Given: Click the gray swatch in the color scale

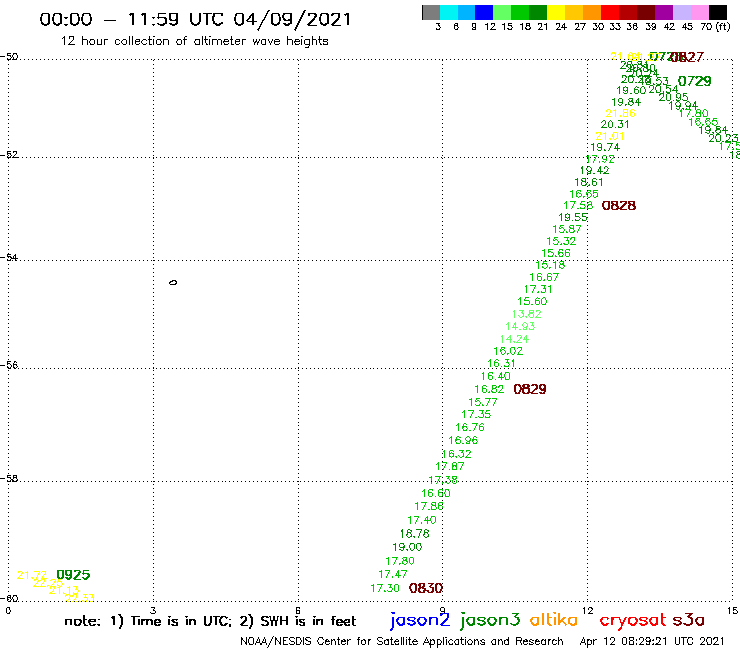Looking at the screenshot, I should click(x=431, y=12).
